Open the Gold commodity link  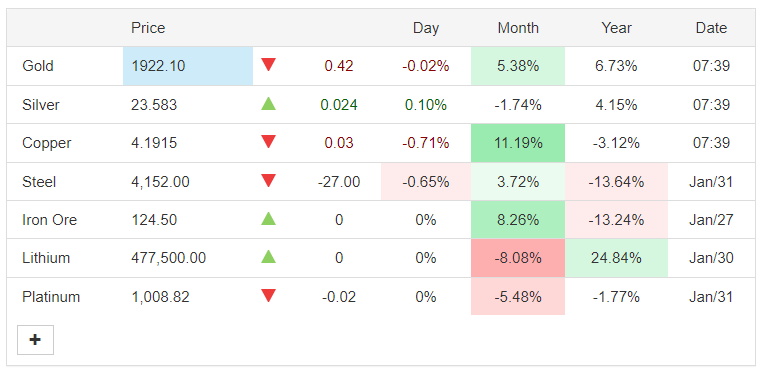coord(38,66)
